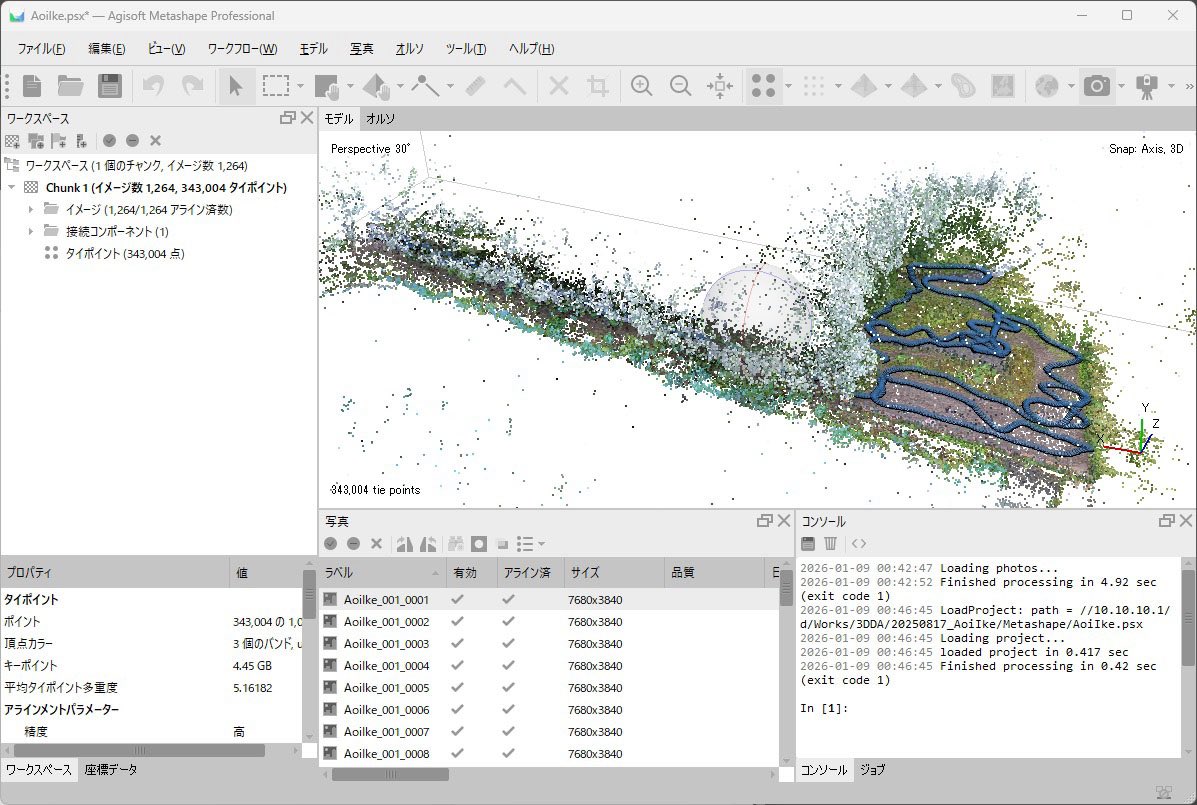
Task: Select the Move object tool
Action: [x=376, y=85]
